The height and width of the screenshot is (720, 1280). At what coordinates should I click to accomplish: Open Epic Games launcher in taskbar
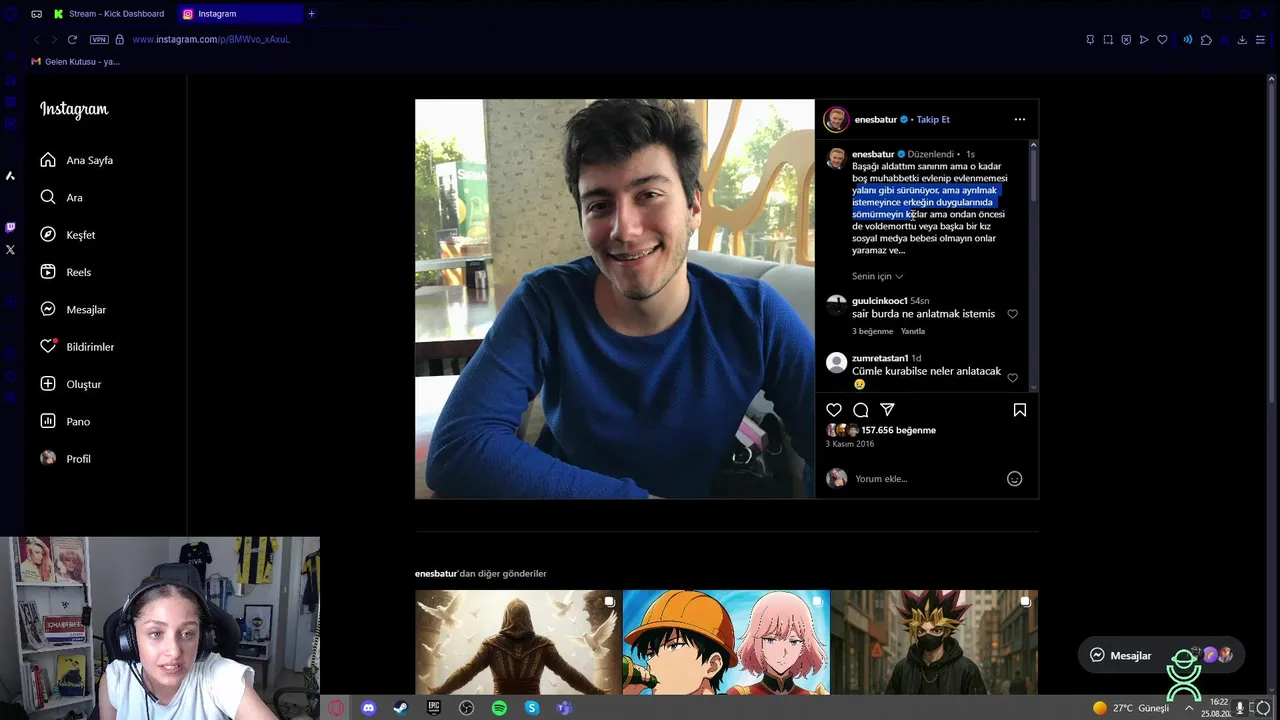click(x=433, y=708)
